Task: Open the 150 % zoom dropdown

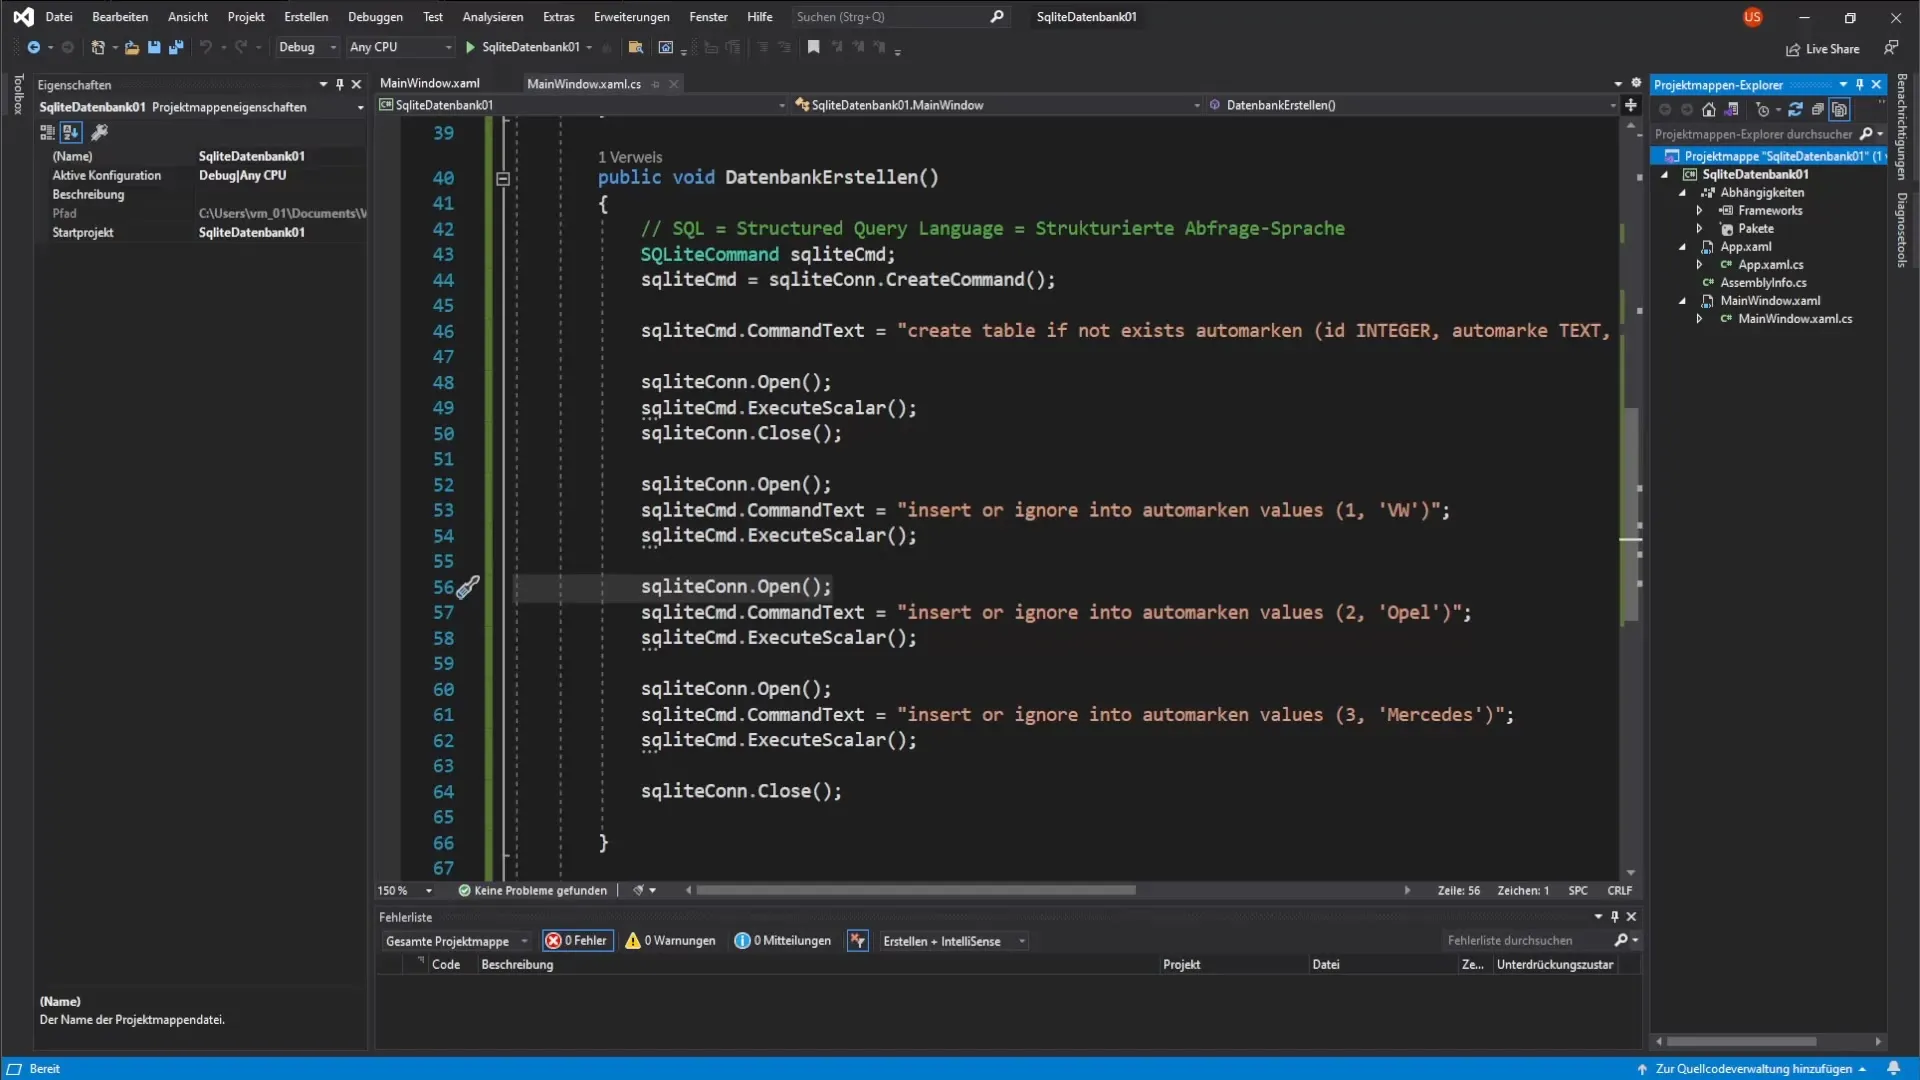Action: pyautogui.click(x=405, y=890)
